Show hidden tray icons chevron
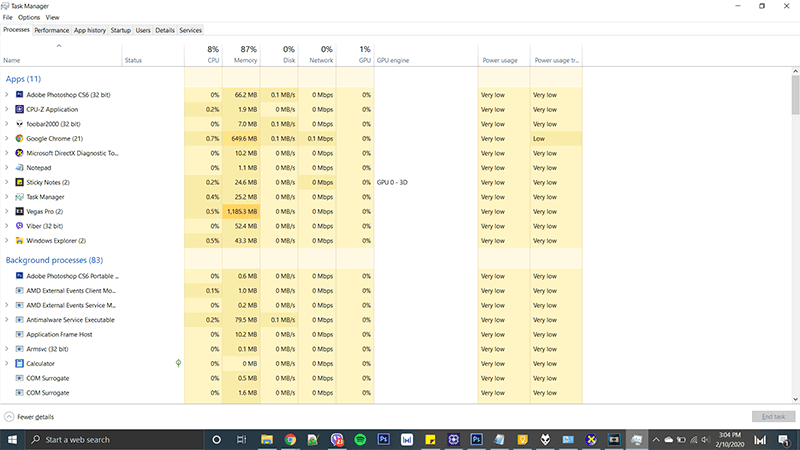Image resolution: width=800 pixels, height=450 pixels. click(656, 440)
